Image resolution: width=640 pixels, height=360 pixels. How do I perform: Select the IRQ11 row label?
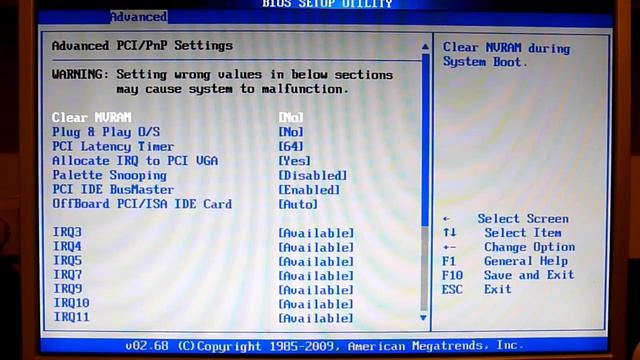[x=71, y=317]
